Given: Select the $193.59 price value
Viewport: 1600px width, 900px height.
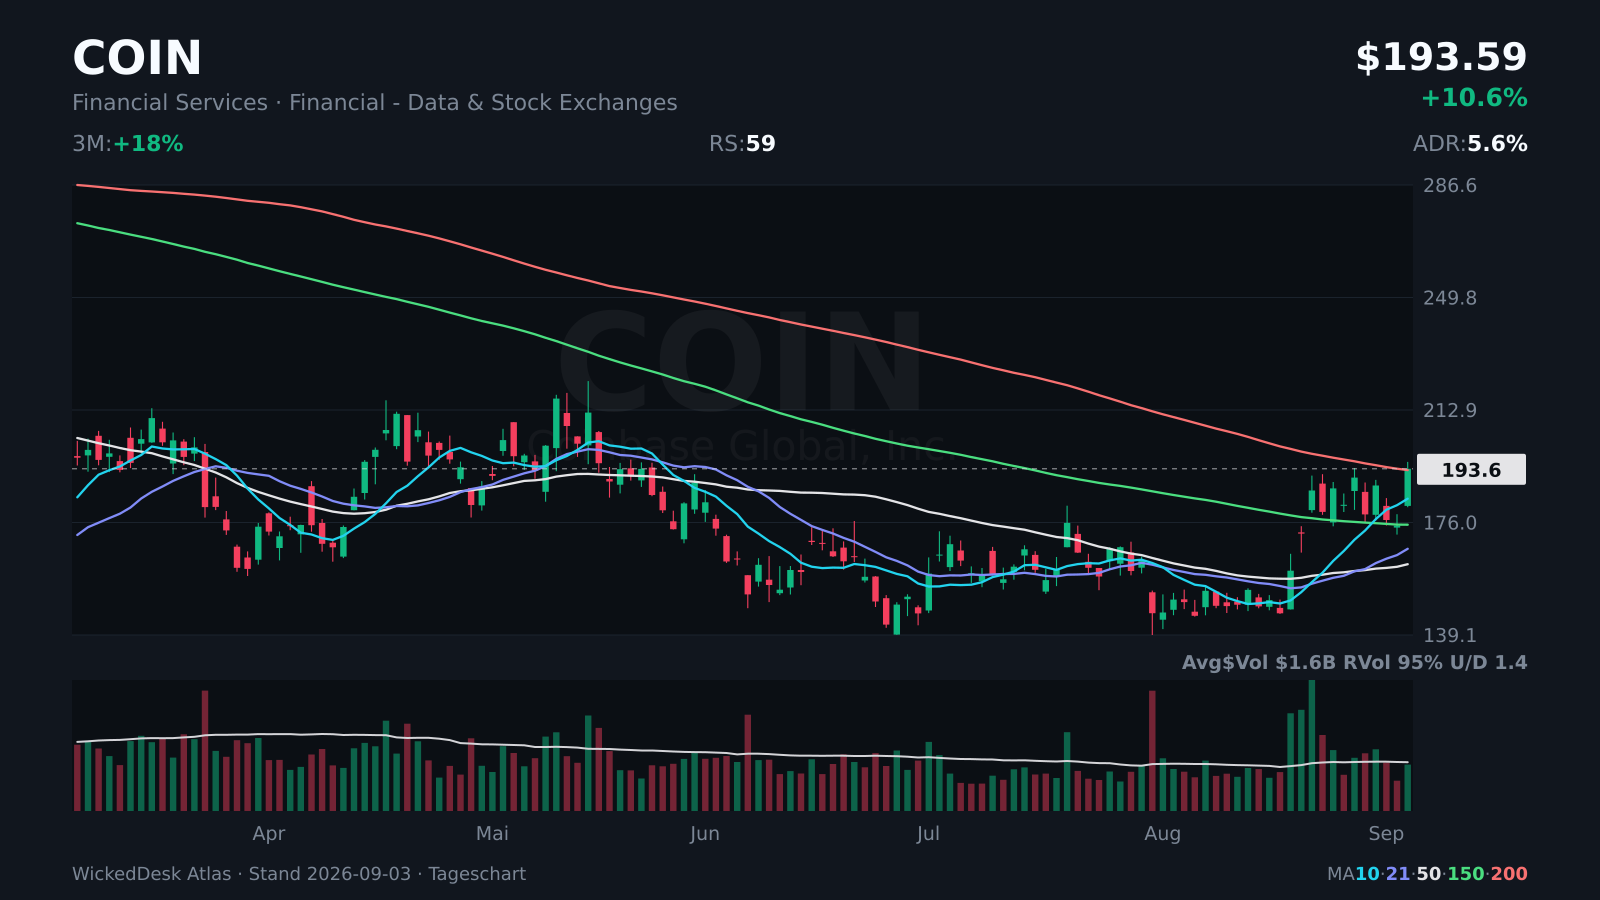Looking at the screenshot, I should [1441, 58].
